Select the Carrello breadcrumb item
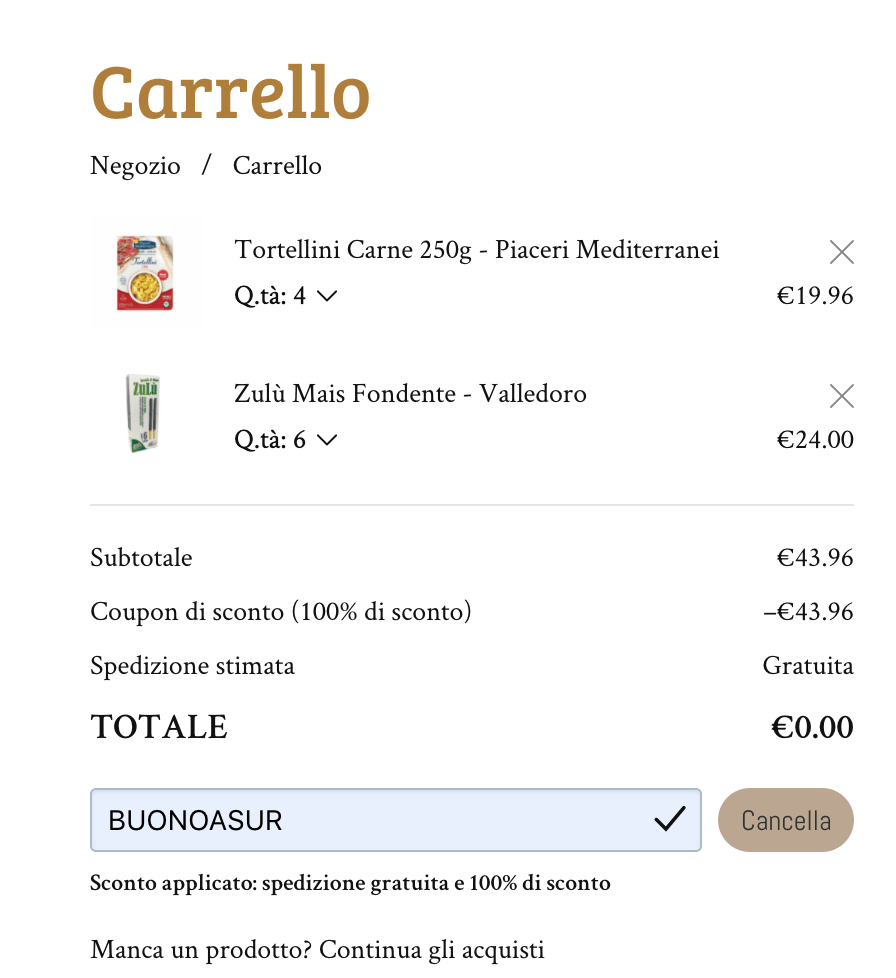The width and height of the screenshot is (896, 978). point(277,166)
